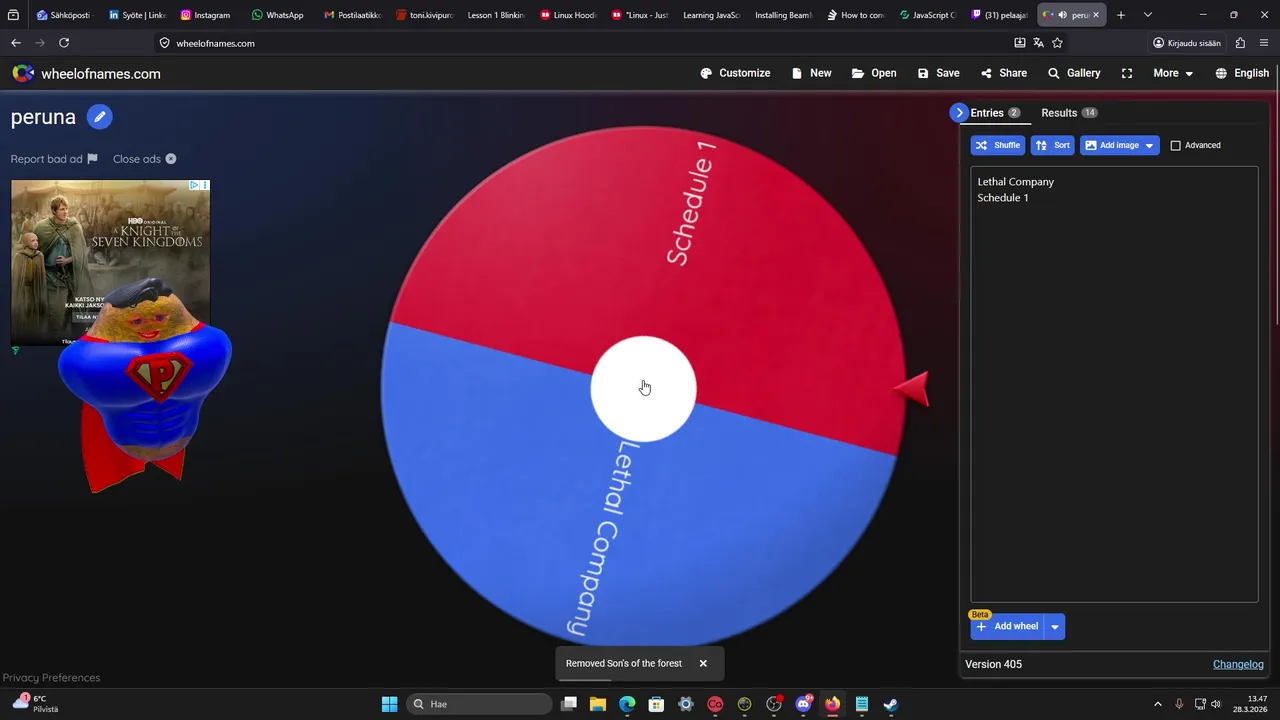Open the Customize palette menu
Viewport: 1280px width, 720px height.
pos(735,73)
